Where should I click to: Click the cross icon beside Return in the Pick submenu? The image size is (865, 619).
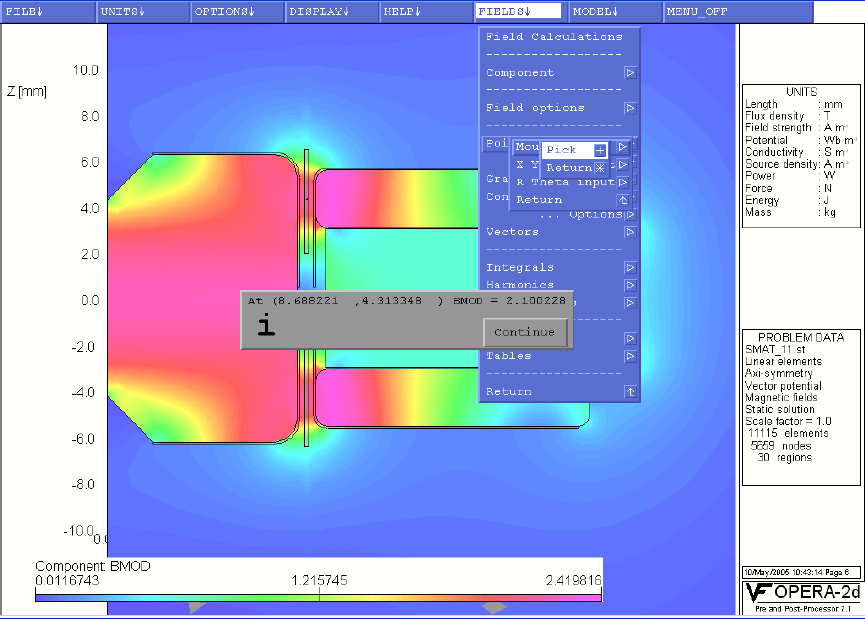600,168
